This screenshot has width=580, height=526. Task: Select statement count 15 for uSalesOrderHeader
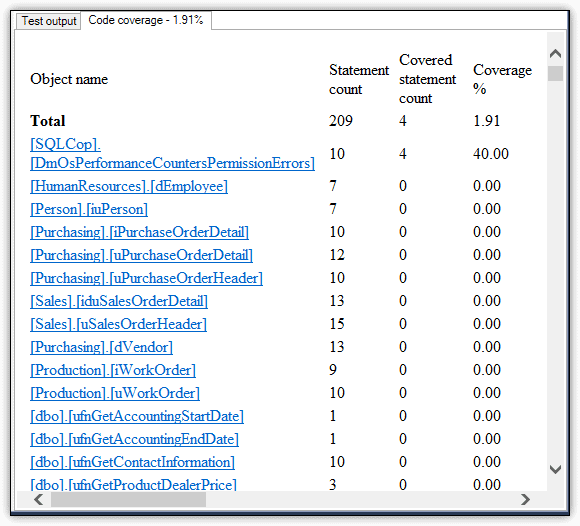tap(337, 324)
